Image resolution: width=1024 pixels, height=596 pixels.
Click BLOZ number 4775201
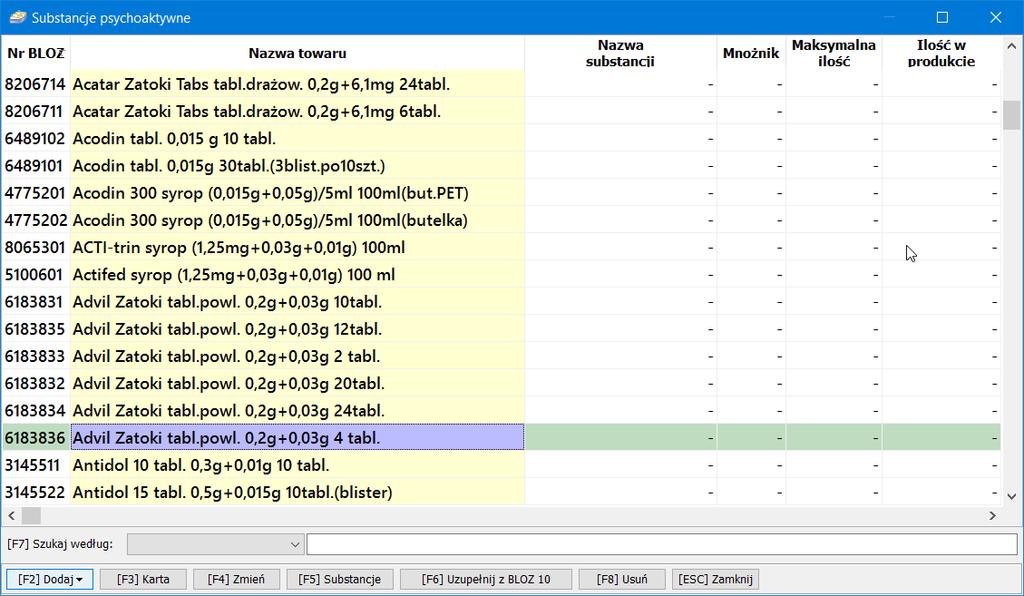pyautogui.click(x=35, y=193)
